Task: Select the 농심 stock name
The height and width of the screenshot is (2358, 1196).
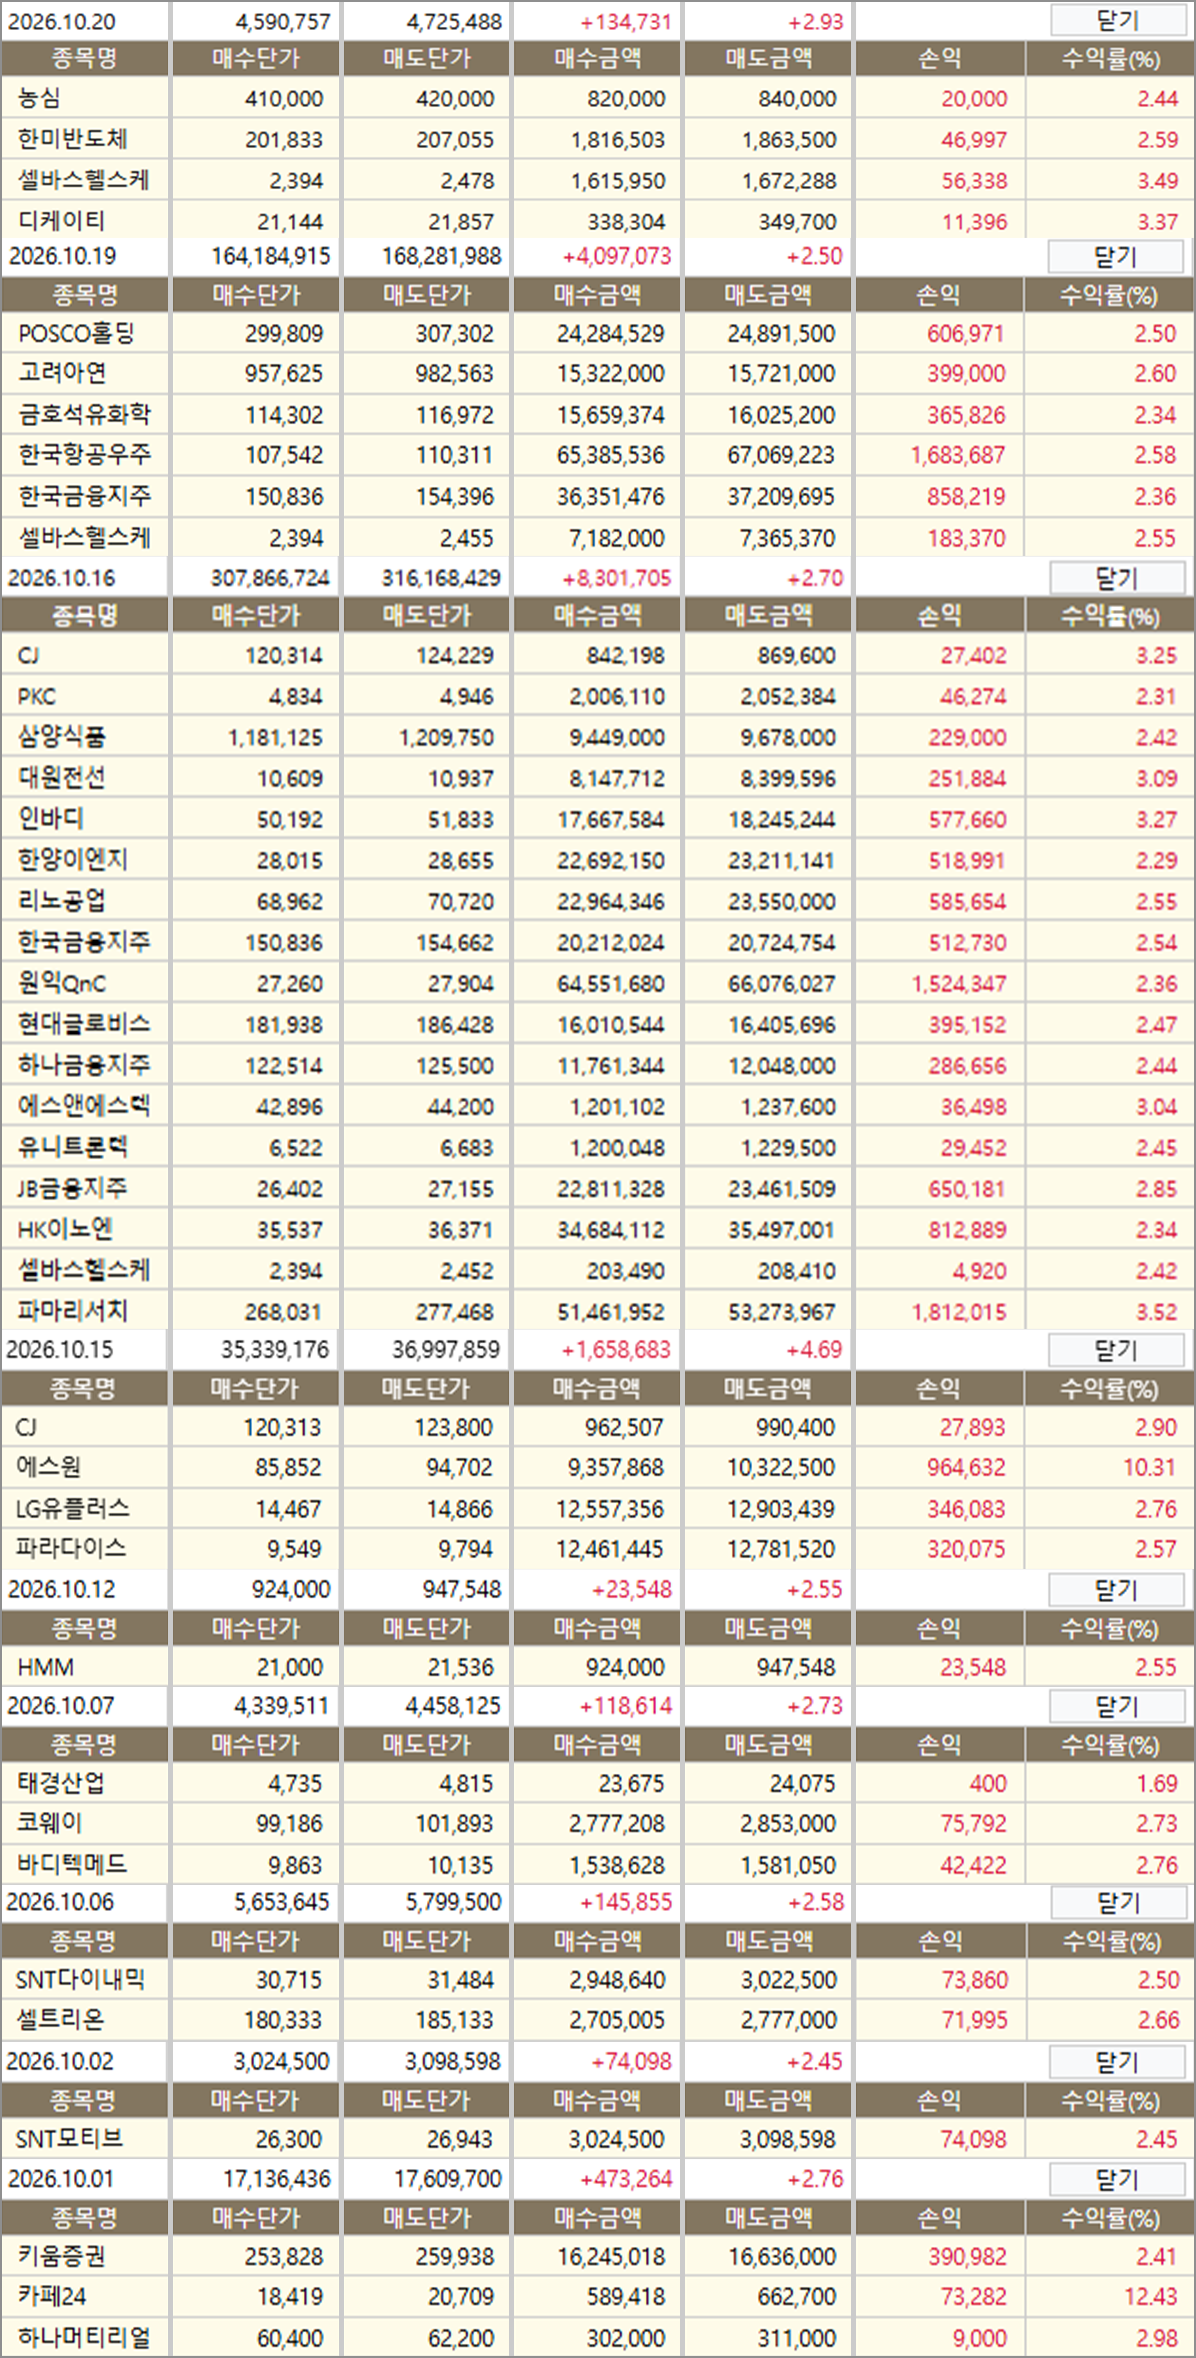Action: 40,98
